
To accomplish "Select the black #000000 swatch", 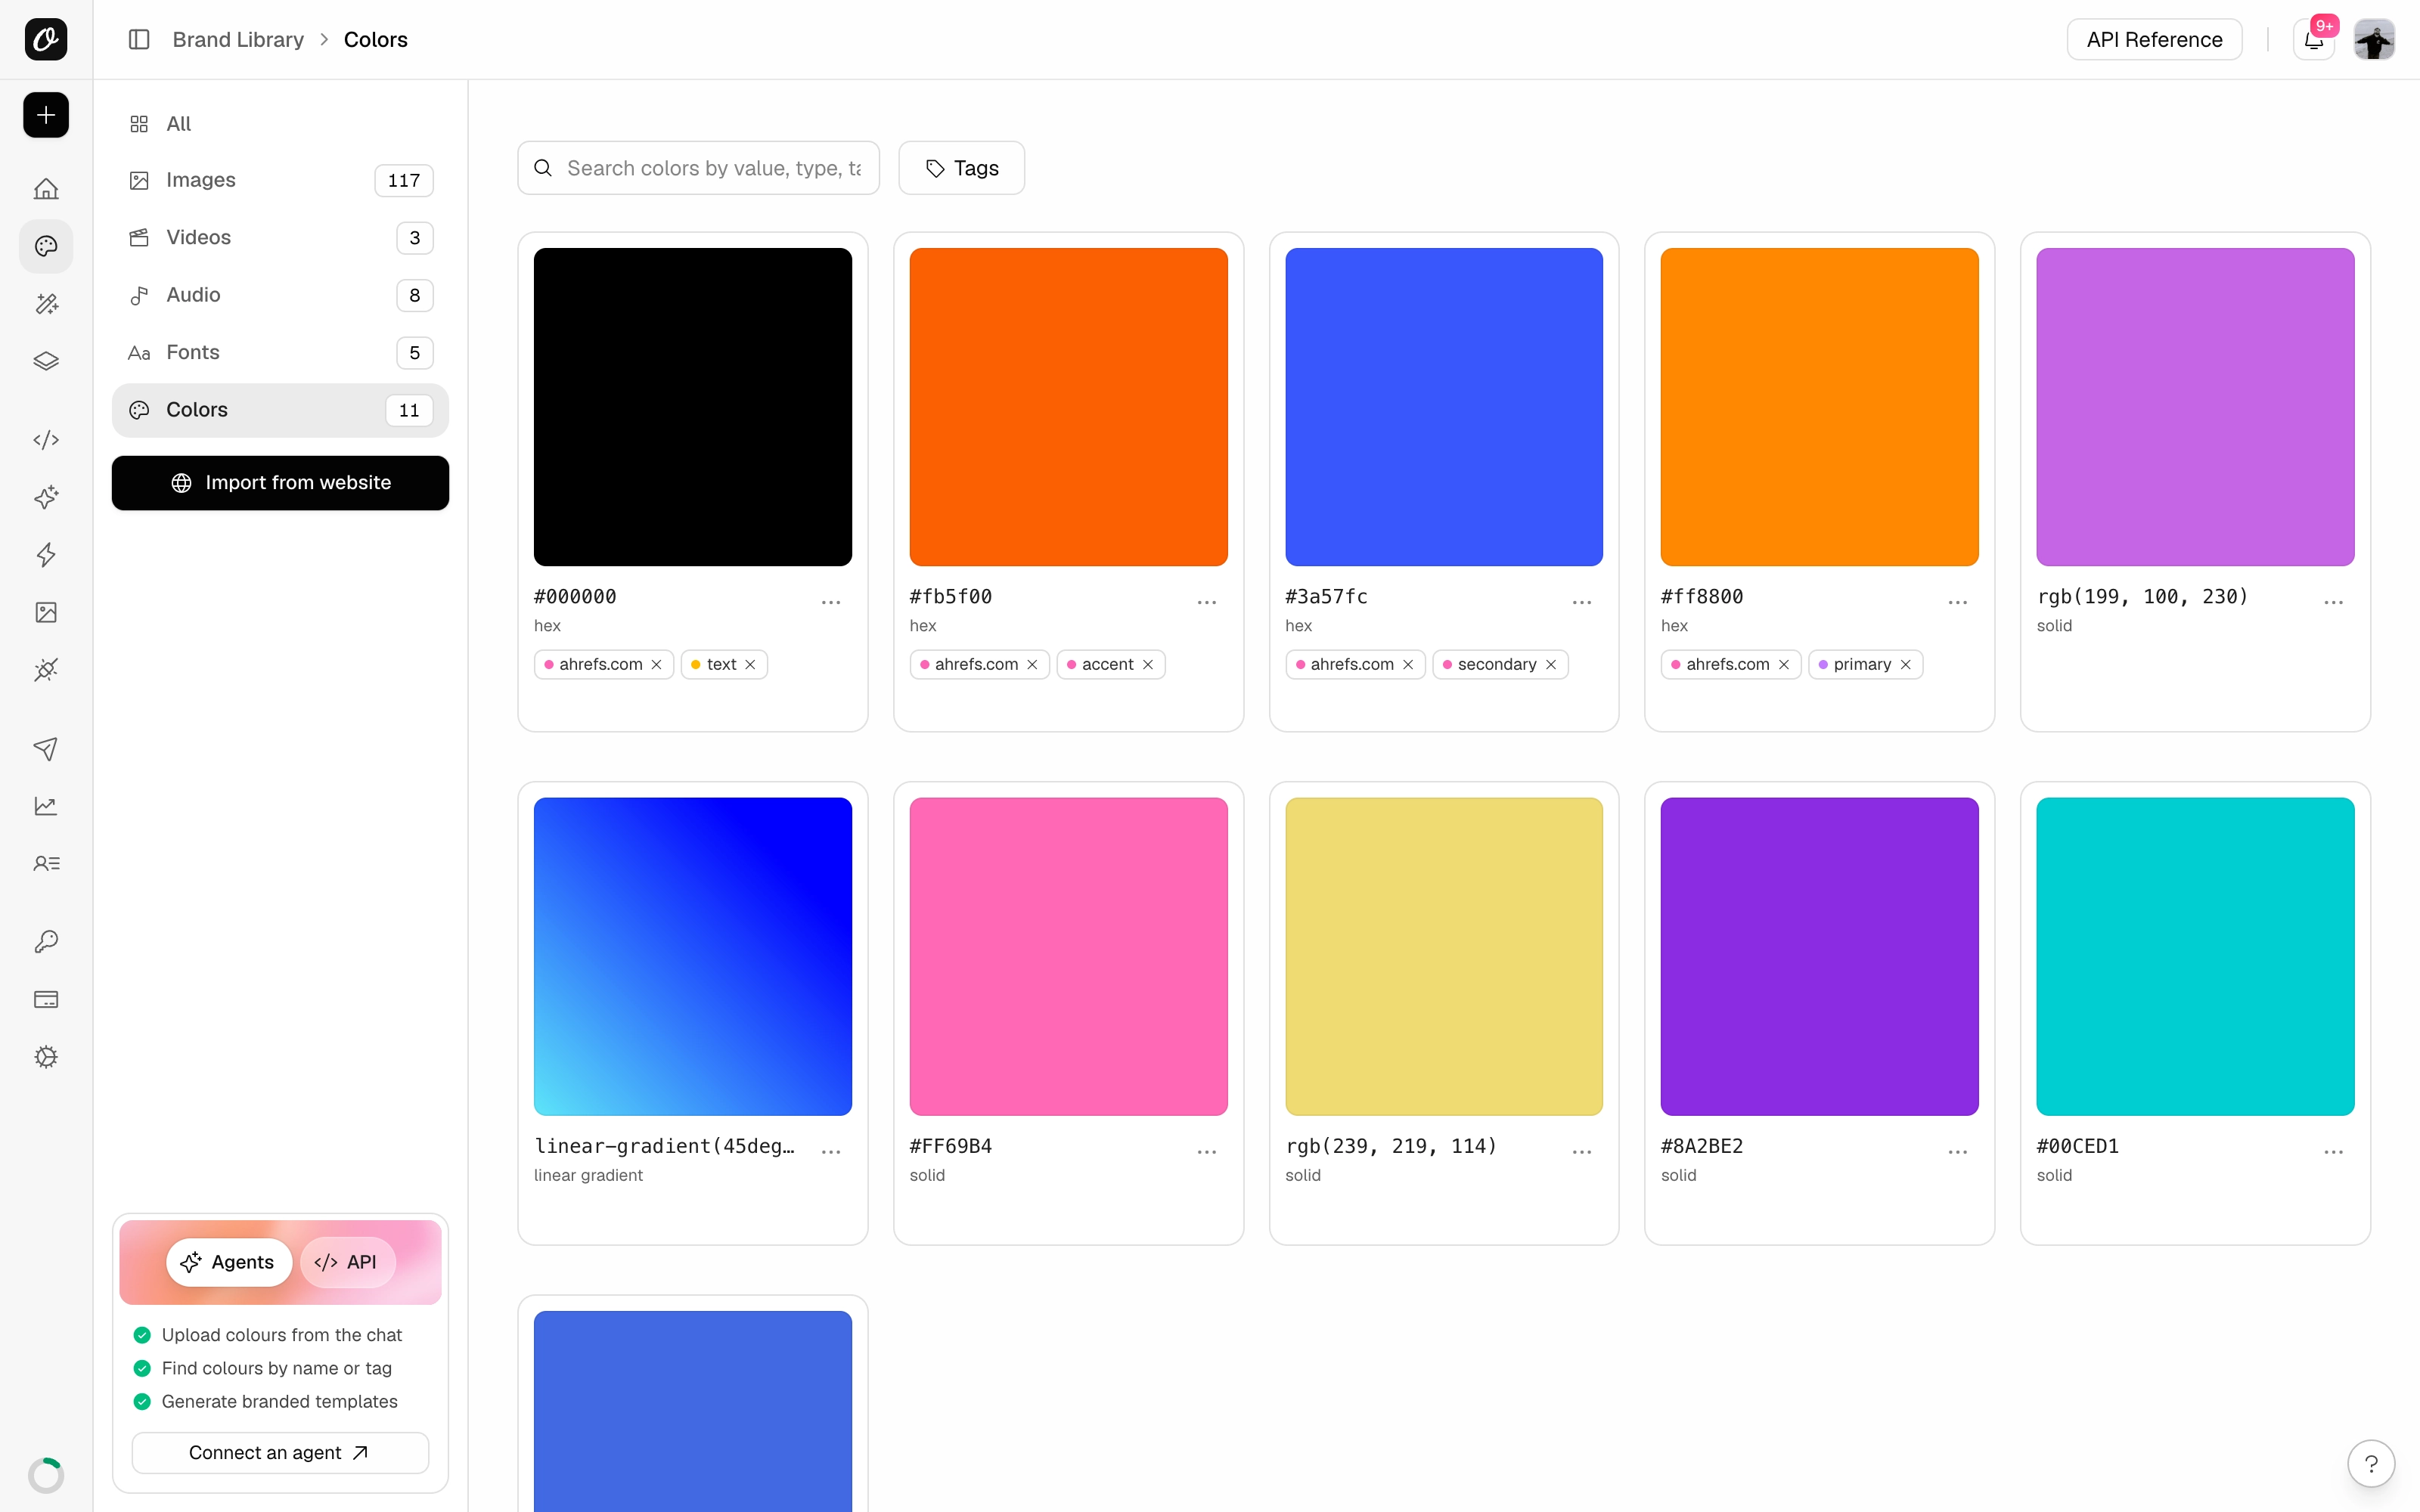I will coord(693,407).
